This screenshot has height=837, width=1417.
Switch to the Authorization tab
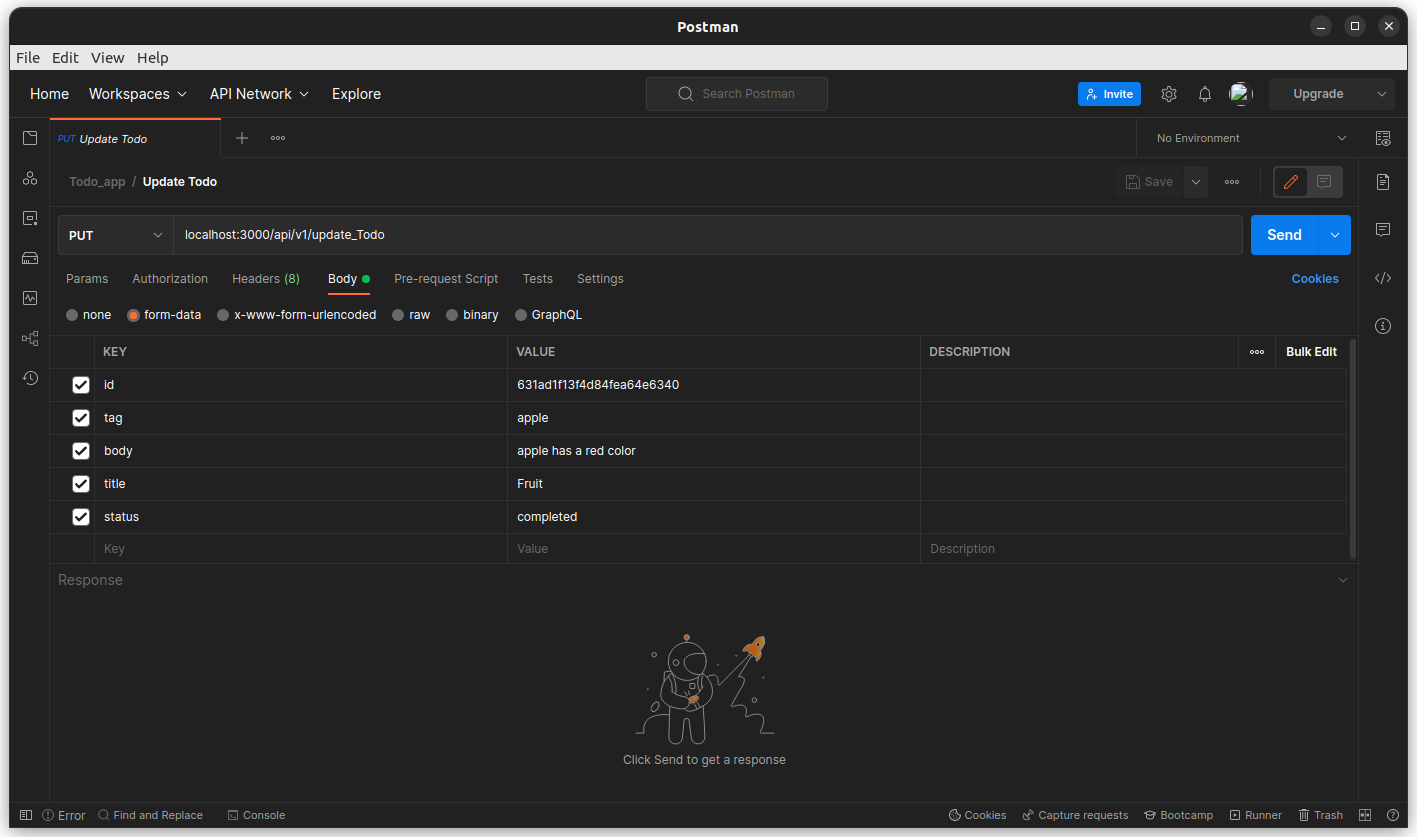coord(170,279)
